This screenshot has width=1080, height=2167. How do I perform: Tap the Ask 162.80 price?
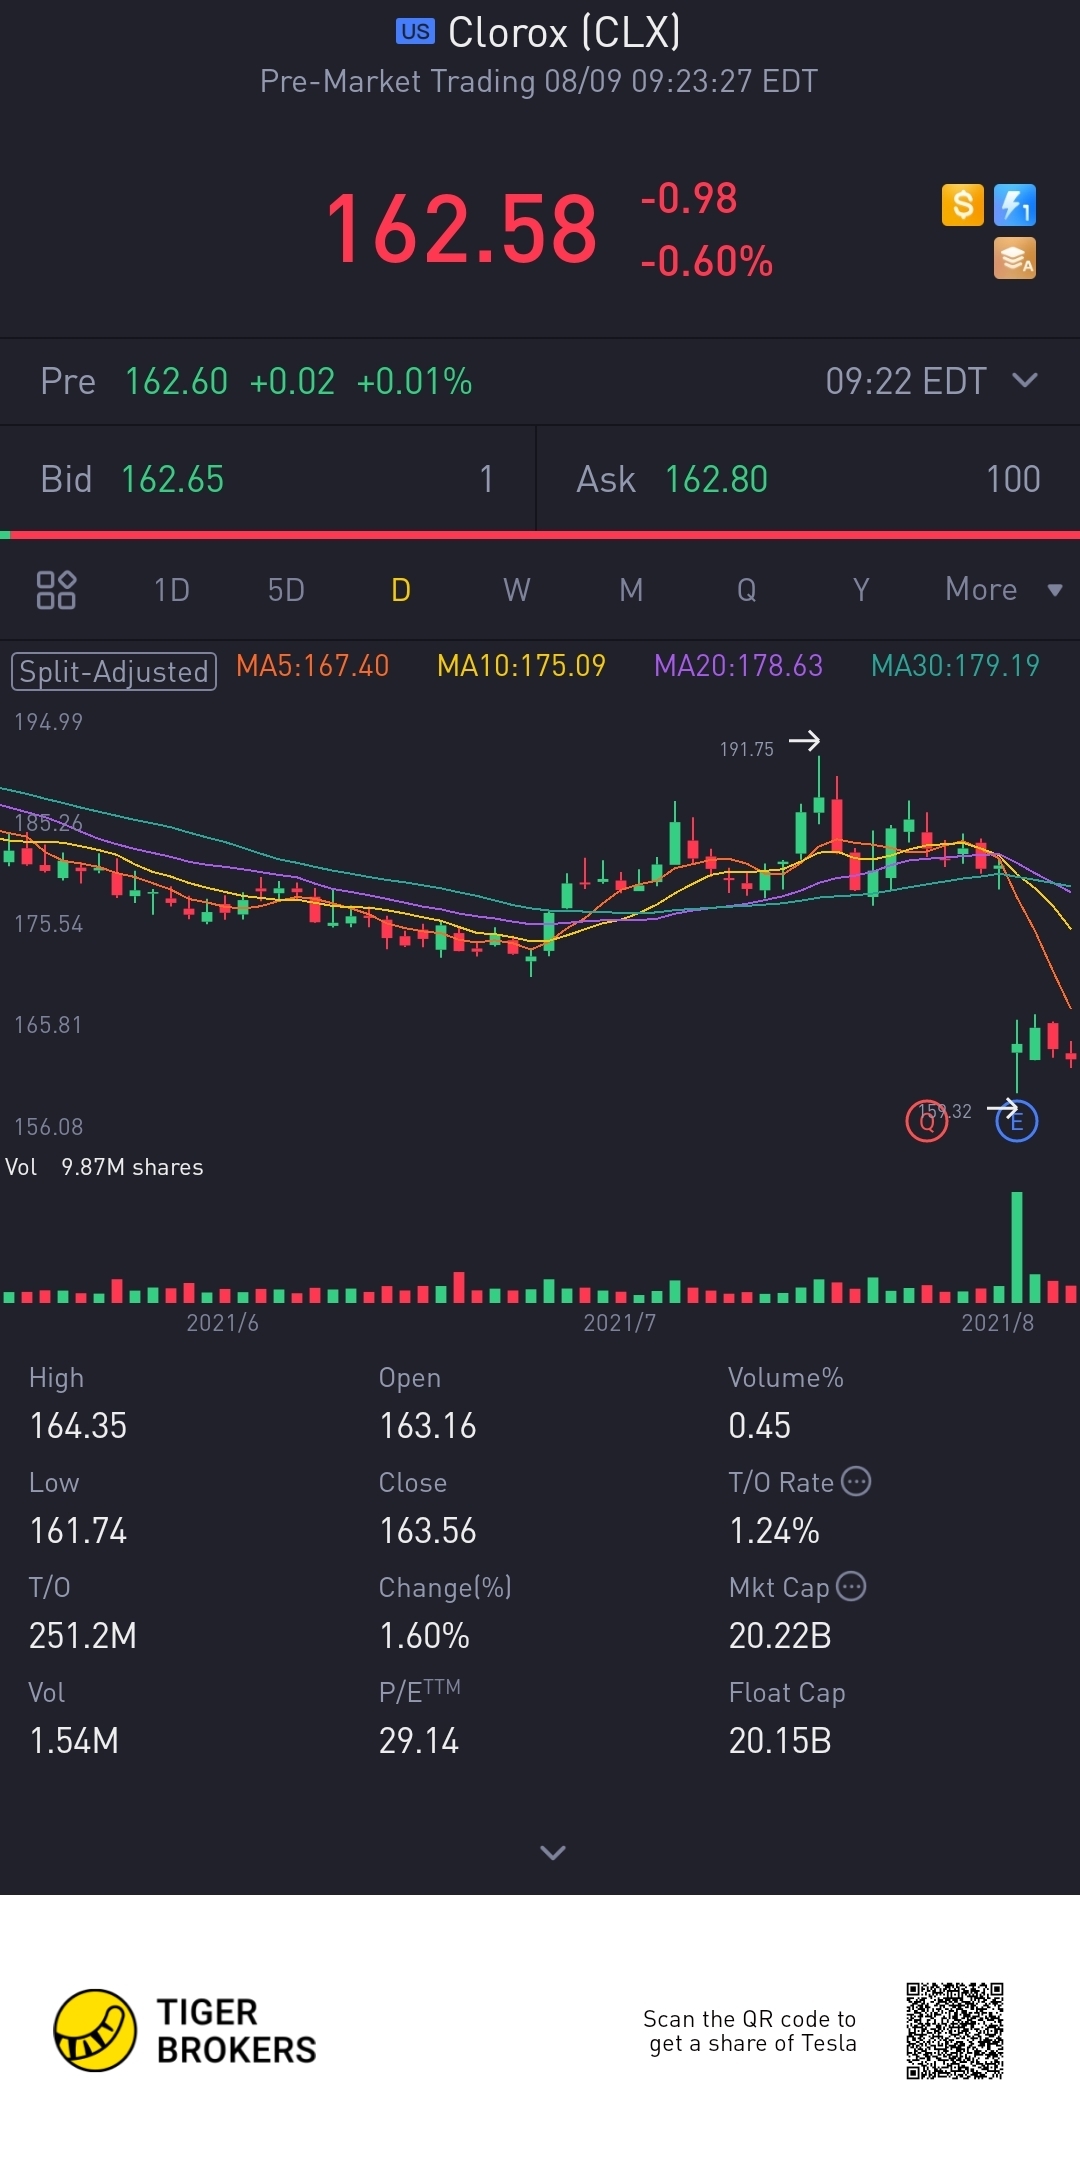717,479
